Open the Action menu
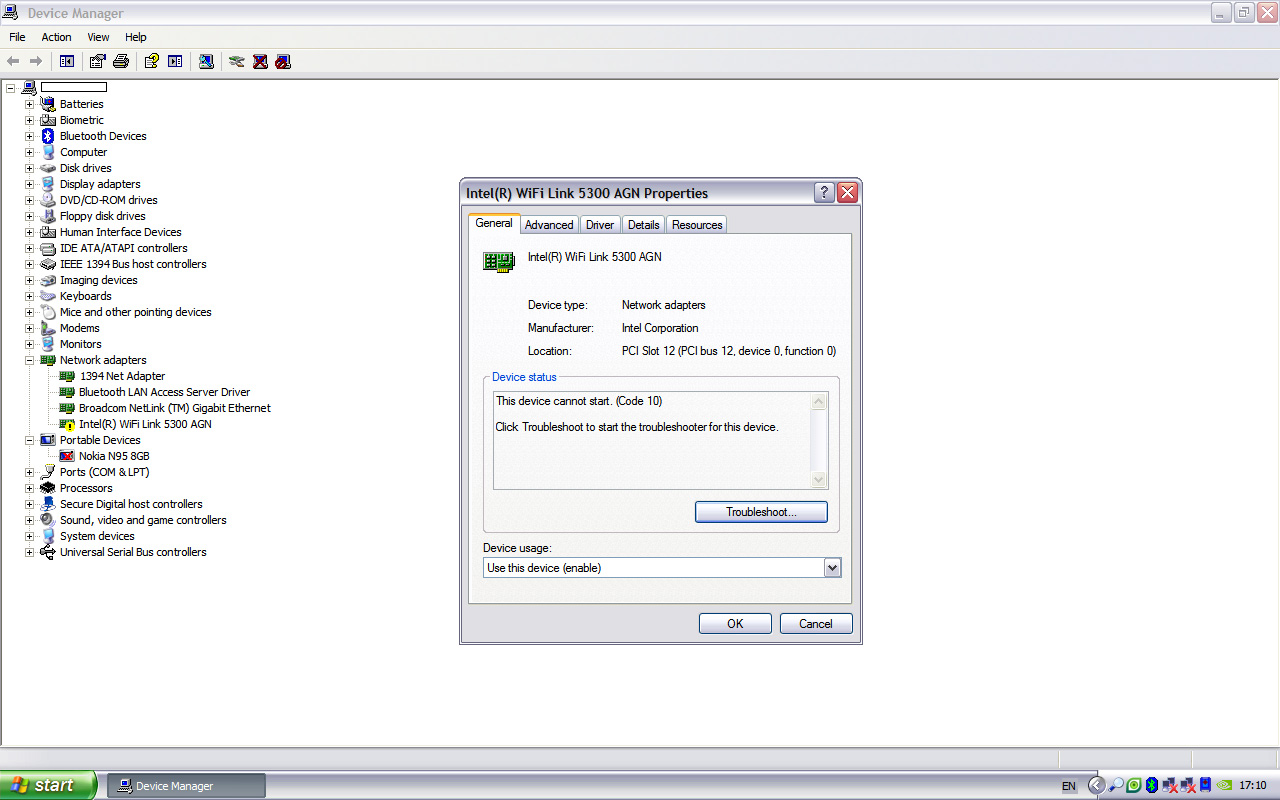 [x=56, y=37]
